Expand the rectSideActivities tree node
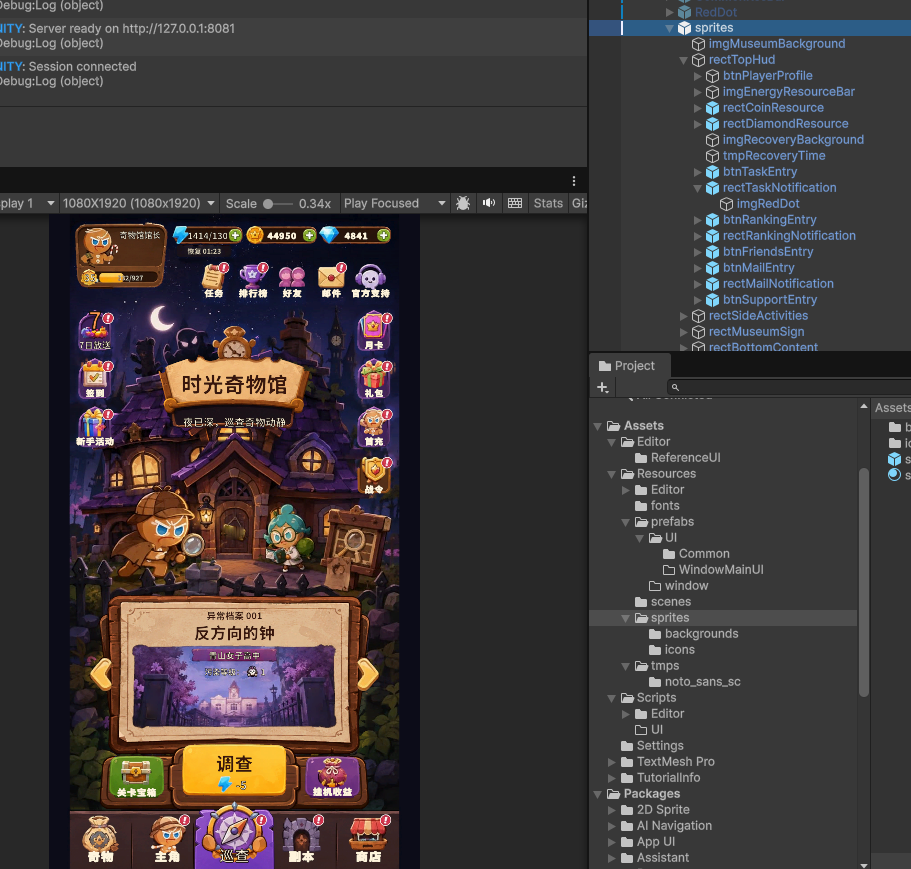911x869 pixels. 684,316
